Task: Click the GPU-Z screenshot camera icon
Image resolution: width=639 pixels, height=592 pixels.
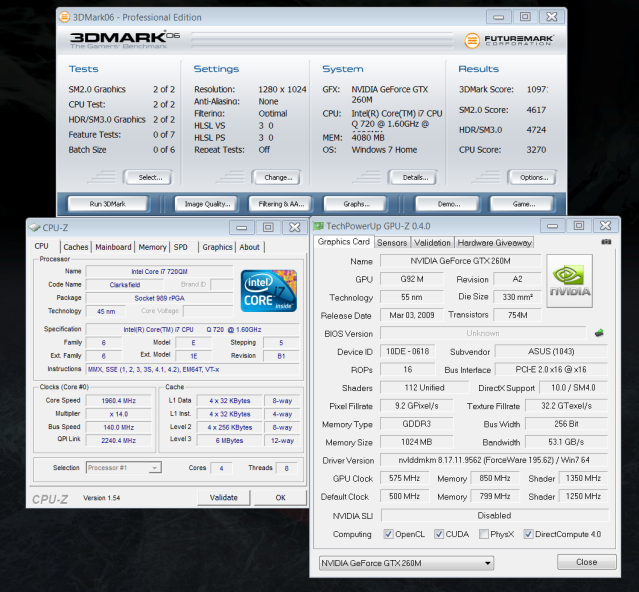Action: (x=606, y=242)
